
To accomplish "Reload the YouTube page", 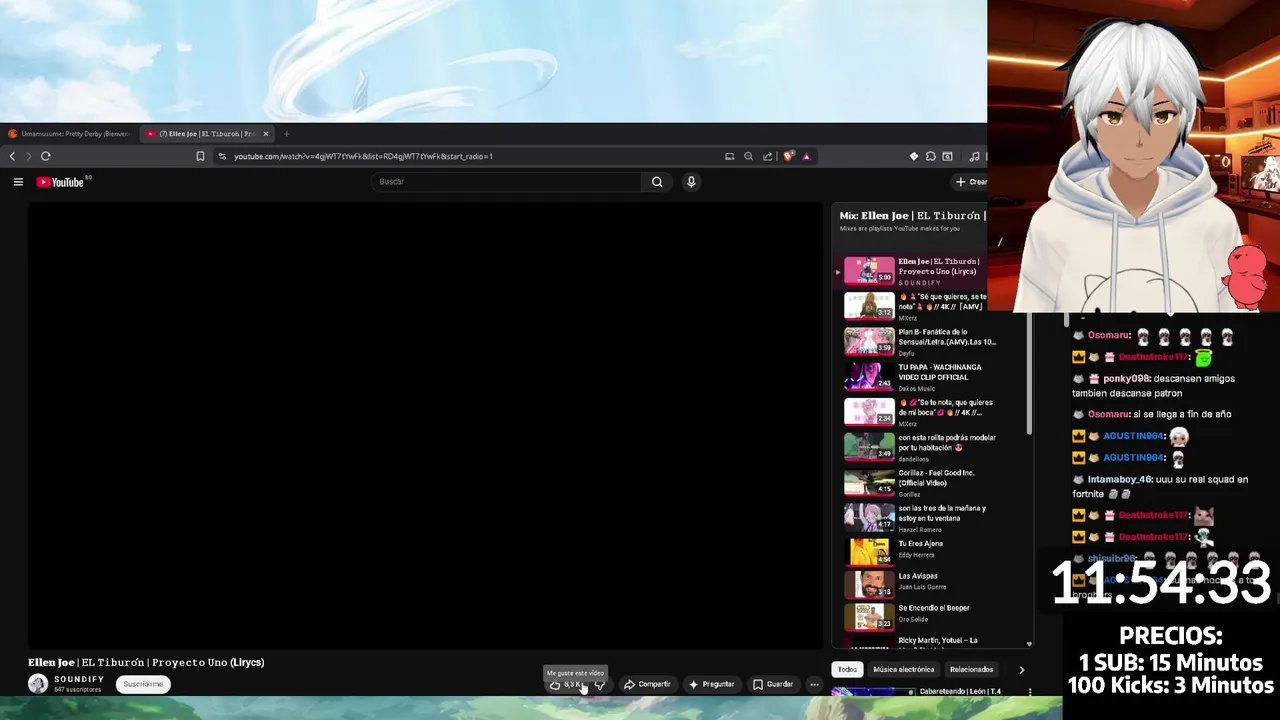I will (x=46, y=156).
